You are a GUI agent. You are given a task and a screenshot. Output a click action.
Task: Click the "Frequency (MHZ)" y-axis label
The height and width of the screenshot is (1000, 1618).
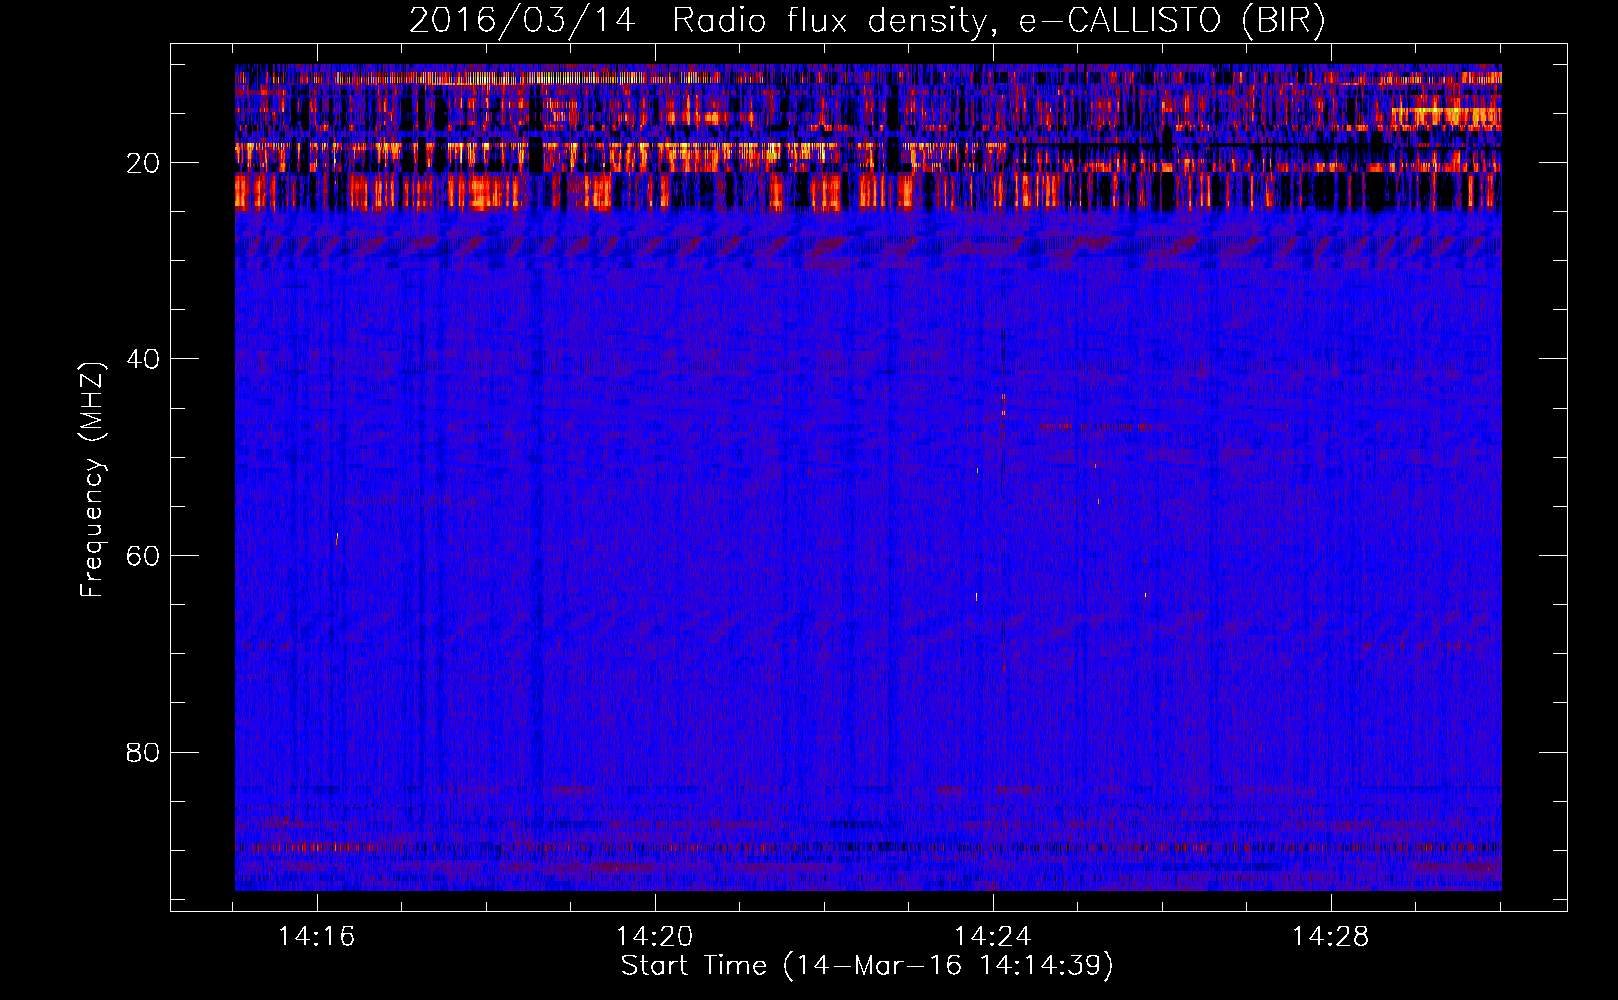[92, 480]
